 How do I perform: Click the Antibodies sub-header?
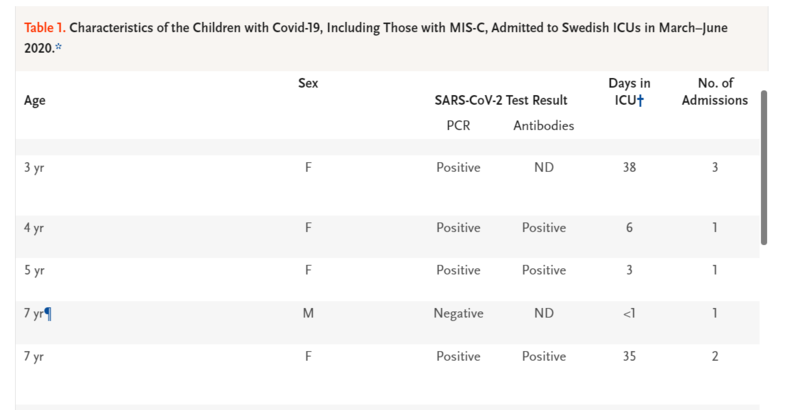[x=543, y=125]
